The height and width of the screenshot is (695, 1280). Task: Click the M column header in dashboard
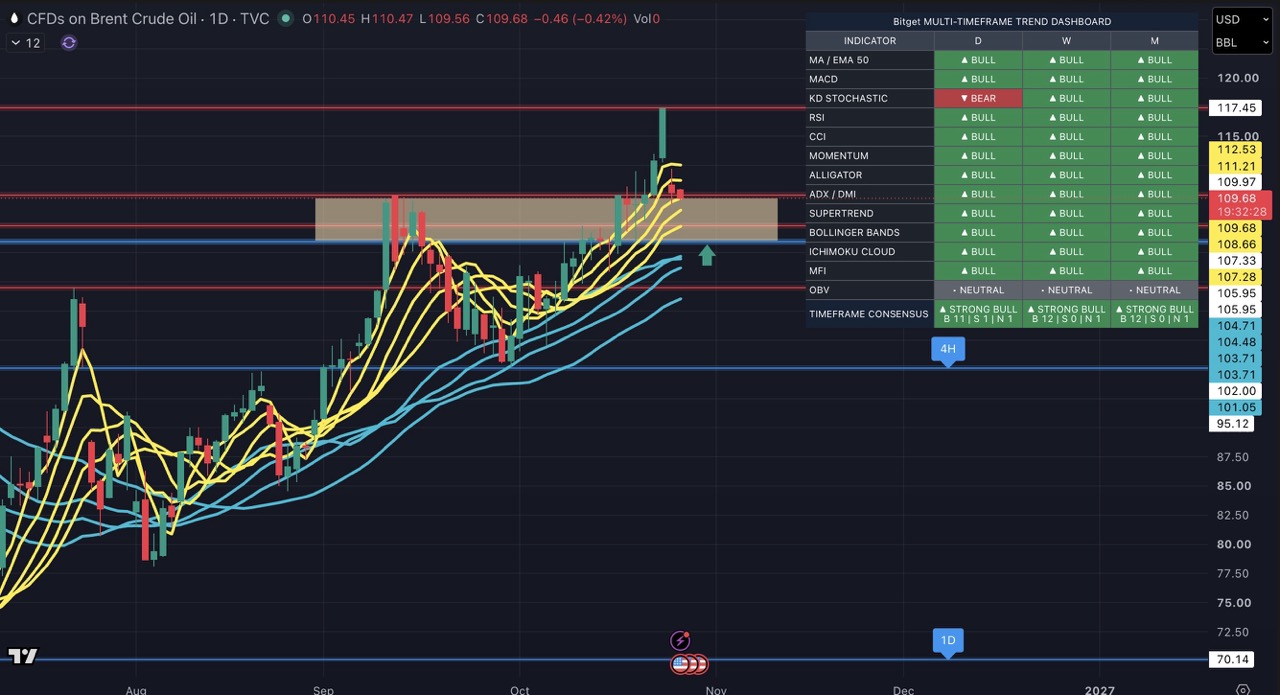coord(1154,41)
